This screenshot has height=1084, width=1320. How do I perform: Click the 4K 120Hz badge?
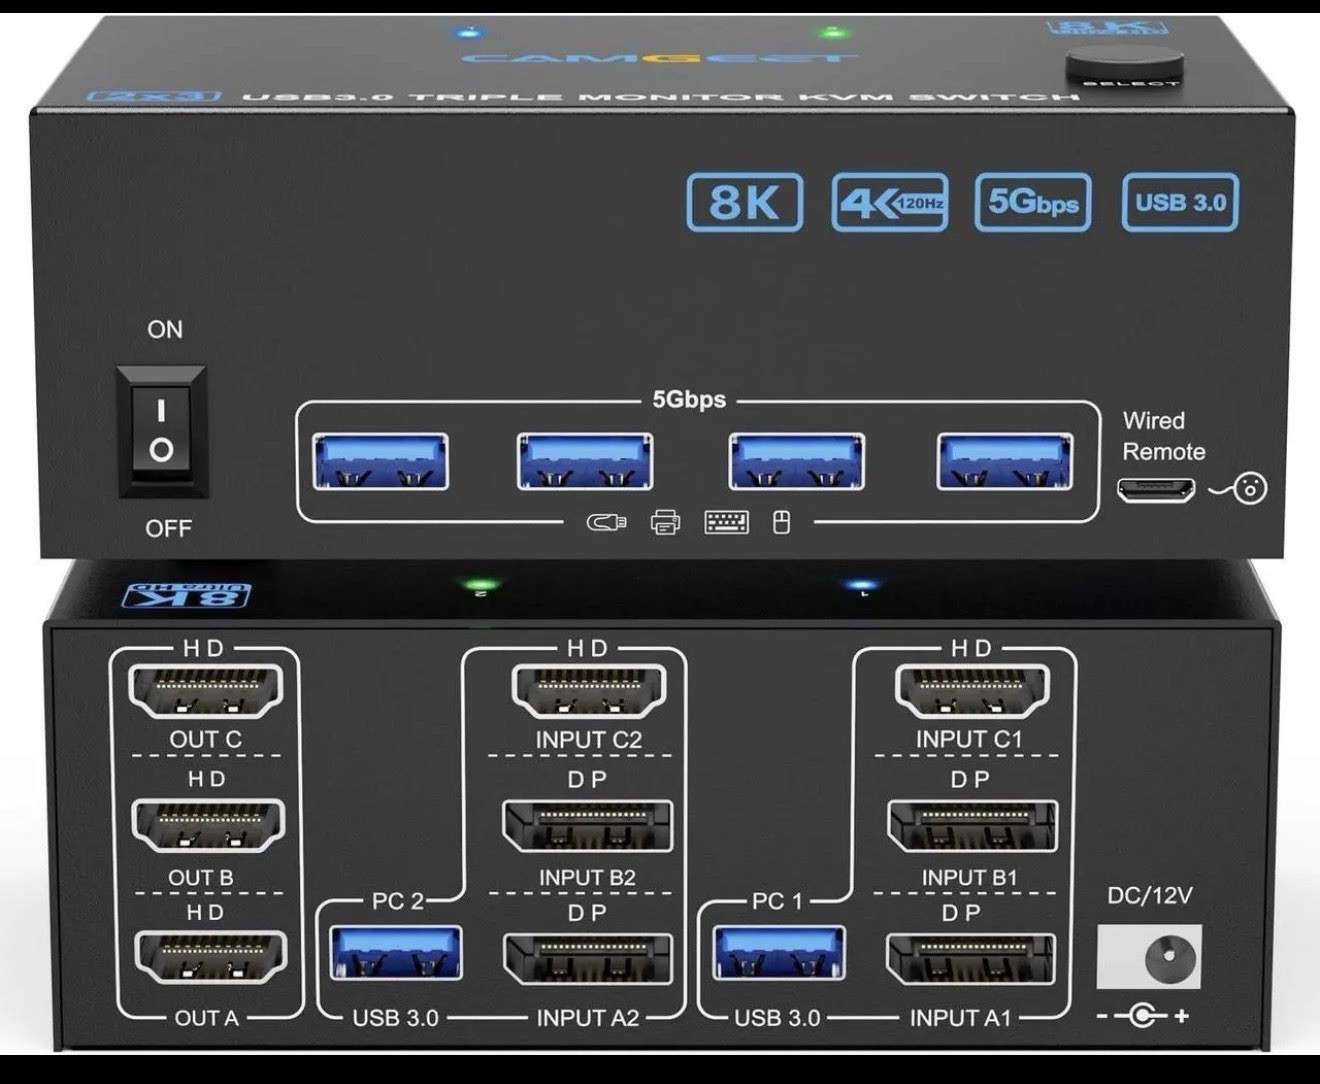point(890,203)
